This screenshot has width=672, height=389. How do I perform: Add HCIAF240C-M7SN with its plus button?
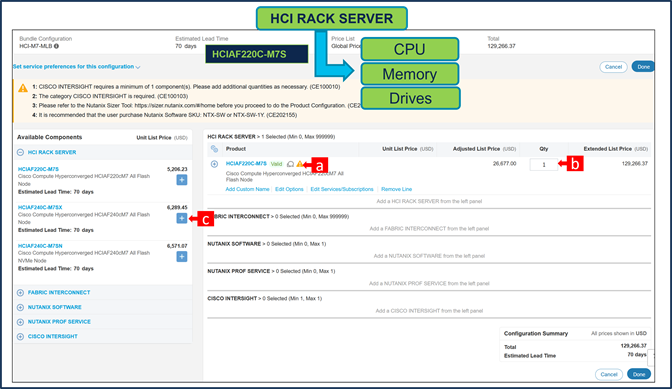(182, 257)
